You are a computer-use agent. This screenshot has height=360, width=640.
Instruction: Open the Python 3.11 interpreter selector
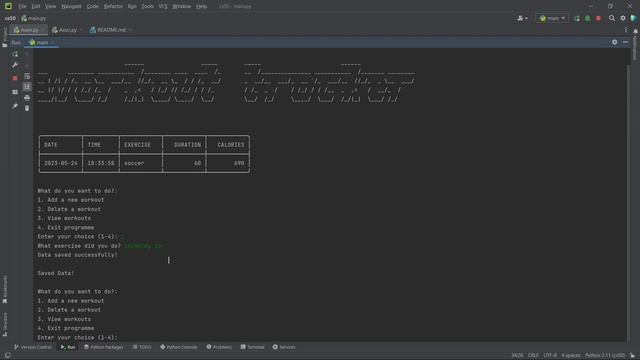tap(605, 356)
